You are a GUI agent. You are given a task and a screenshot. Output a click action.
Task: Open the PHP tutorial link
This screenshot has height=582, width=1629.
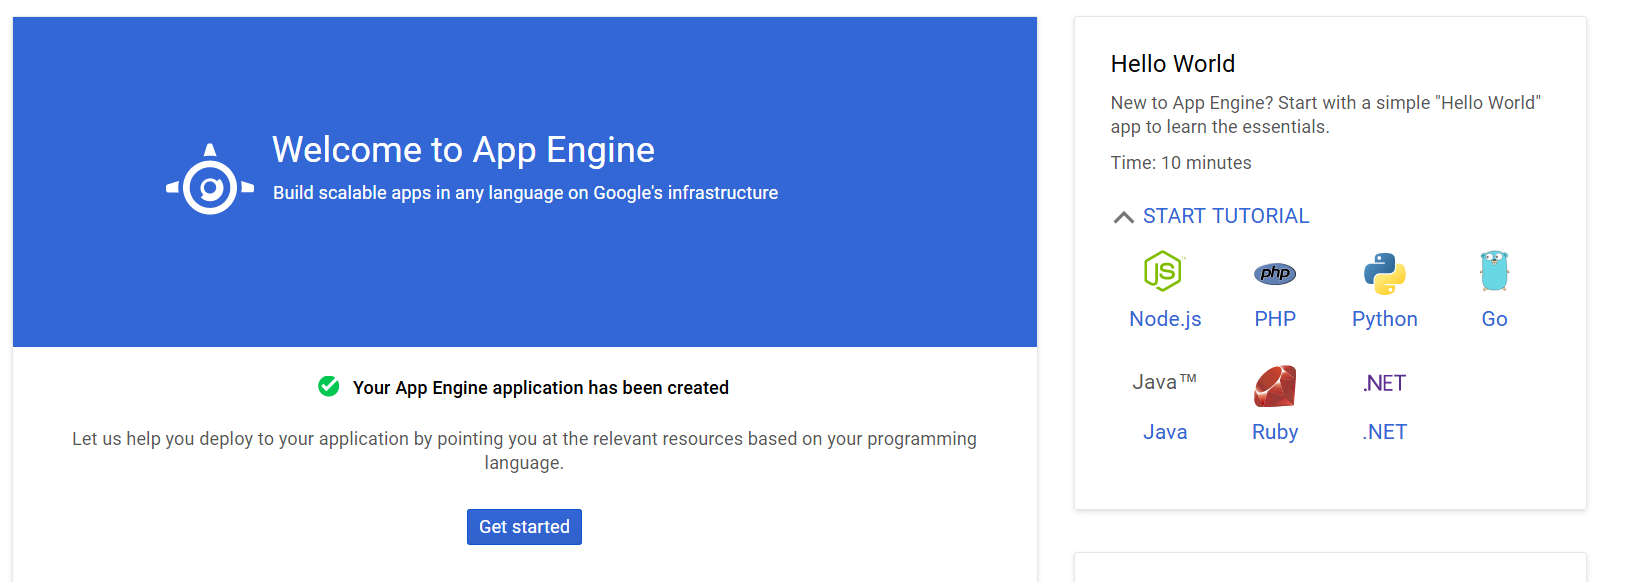(1275, 319)
